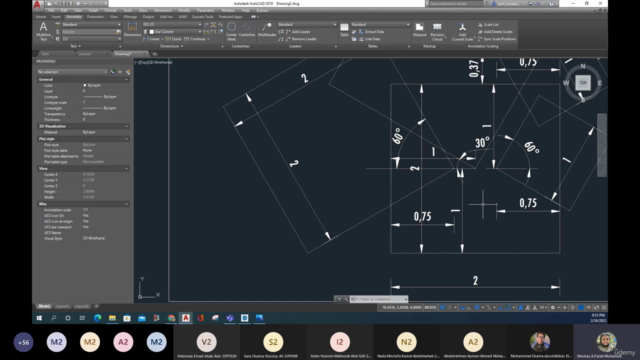Click the navigation bar on drawing's right edge

(x=602, y=145)
